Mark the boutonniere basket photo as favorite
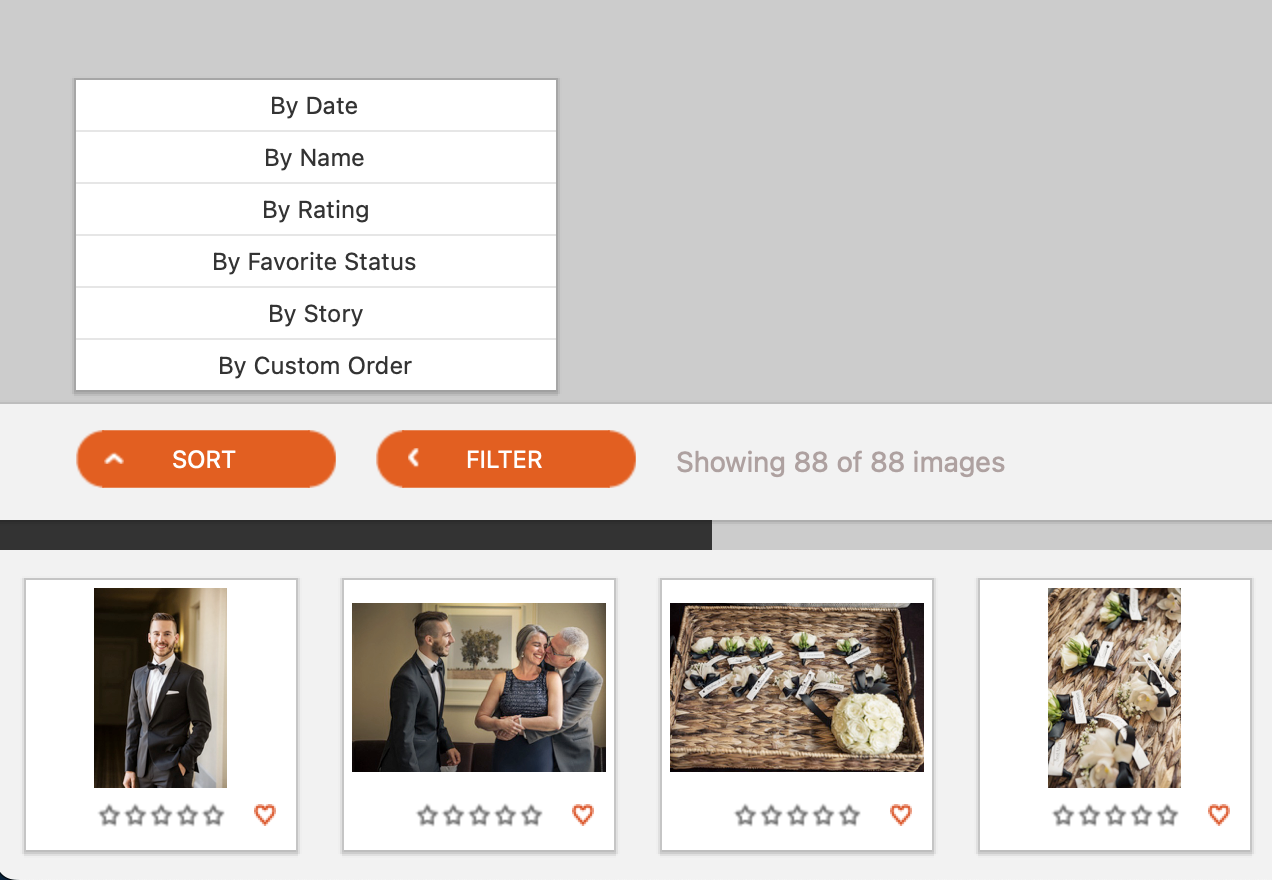Screen dimensions: 1272x880 [x=901, y=815]
